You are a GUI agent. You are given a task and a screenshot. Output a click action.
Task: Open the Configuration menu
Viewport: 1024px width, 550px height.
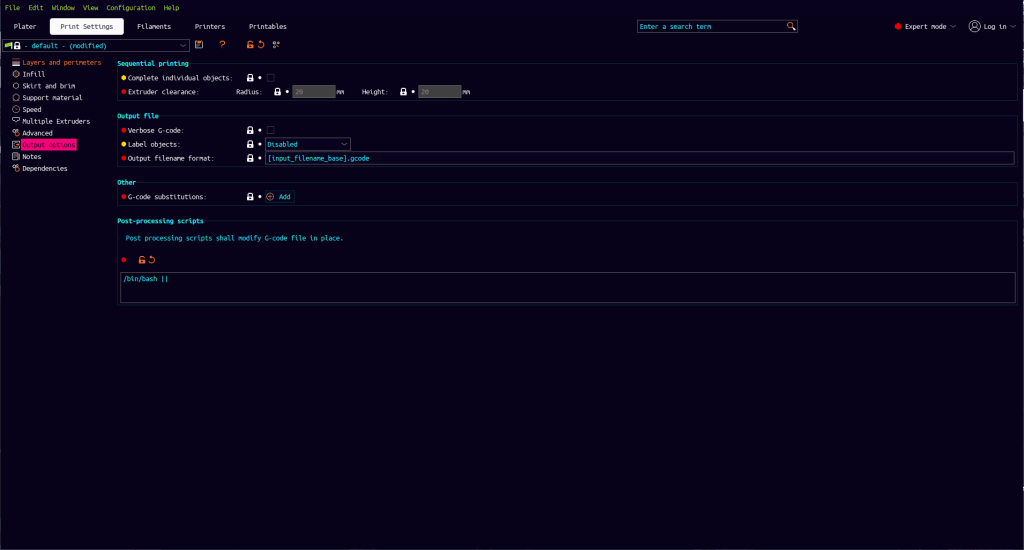[x=130, y=7]
